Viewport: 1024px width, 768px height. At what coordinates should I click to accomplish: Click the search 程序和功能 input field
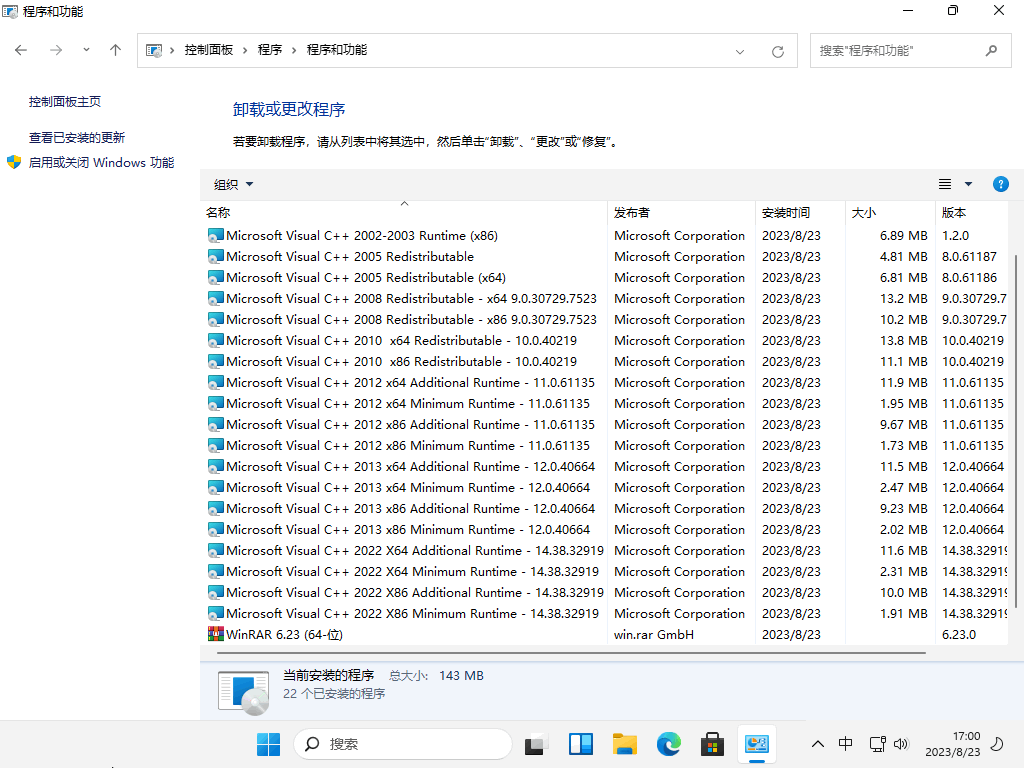coord(898,51)
